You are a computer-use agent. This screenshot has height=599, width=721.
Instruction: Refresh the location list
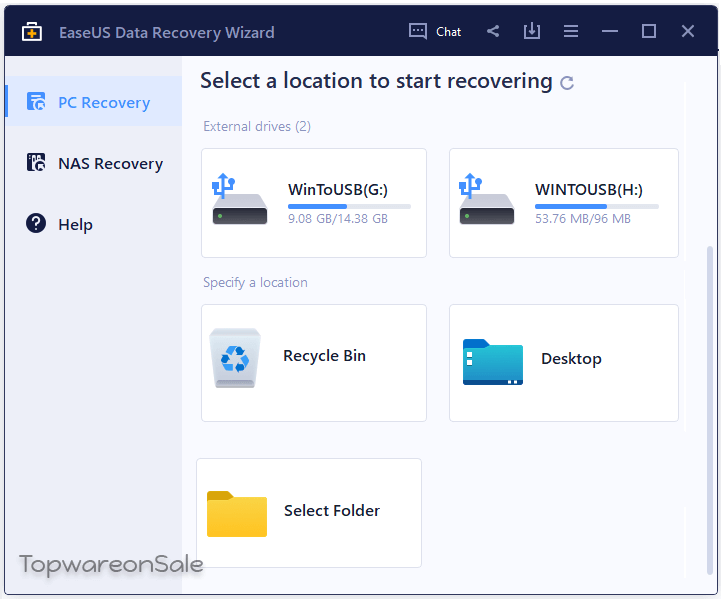point(567,83)
